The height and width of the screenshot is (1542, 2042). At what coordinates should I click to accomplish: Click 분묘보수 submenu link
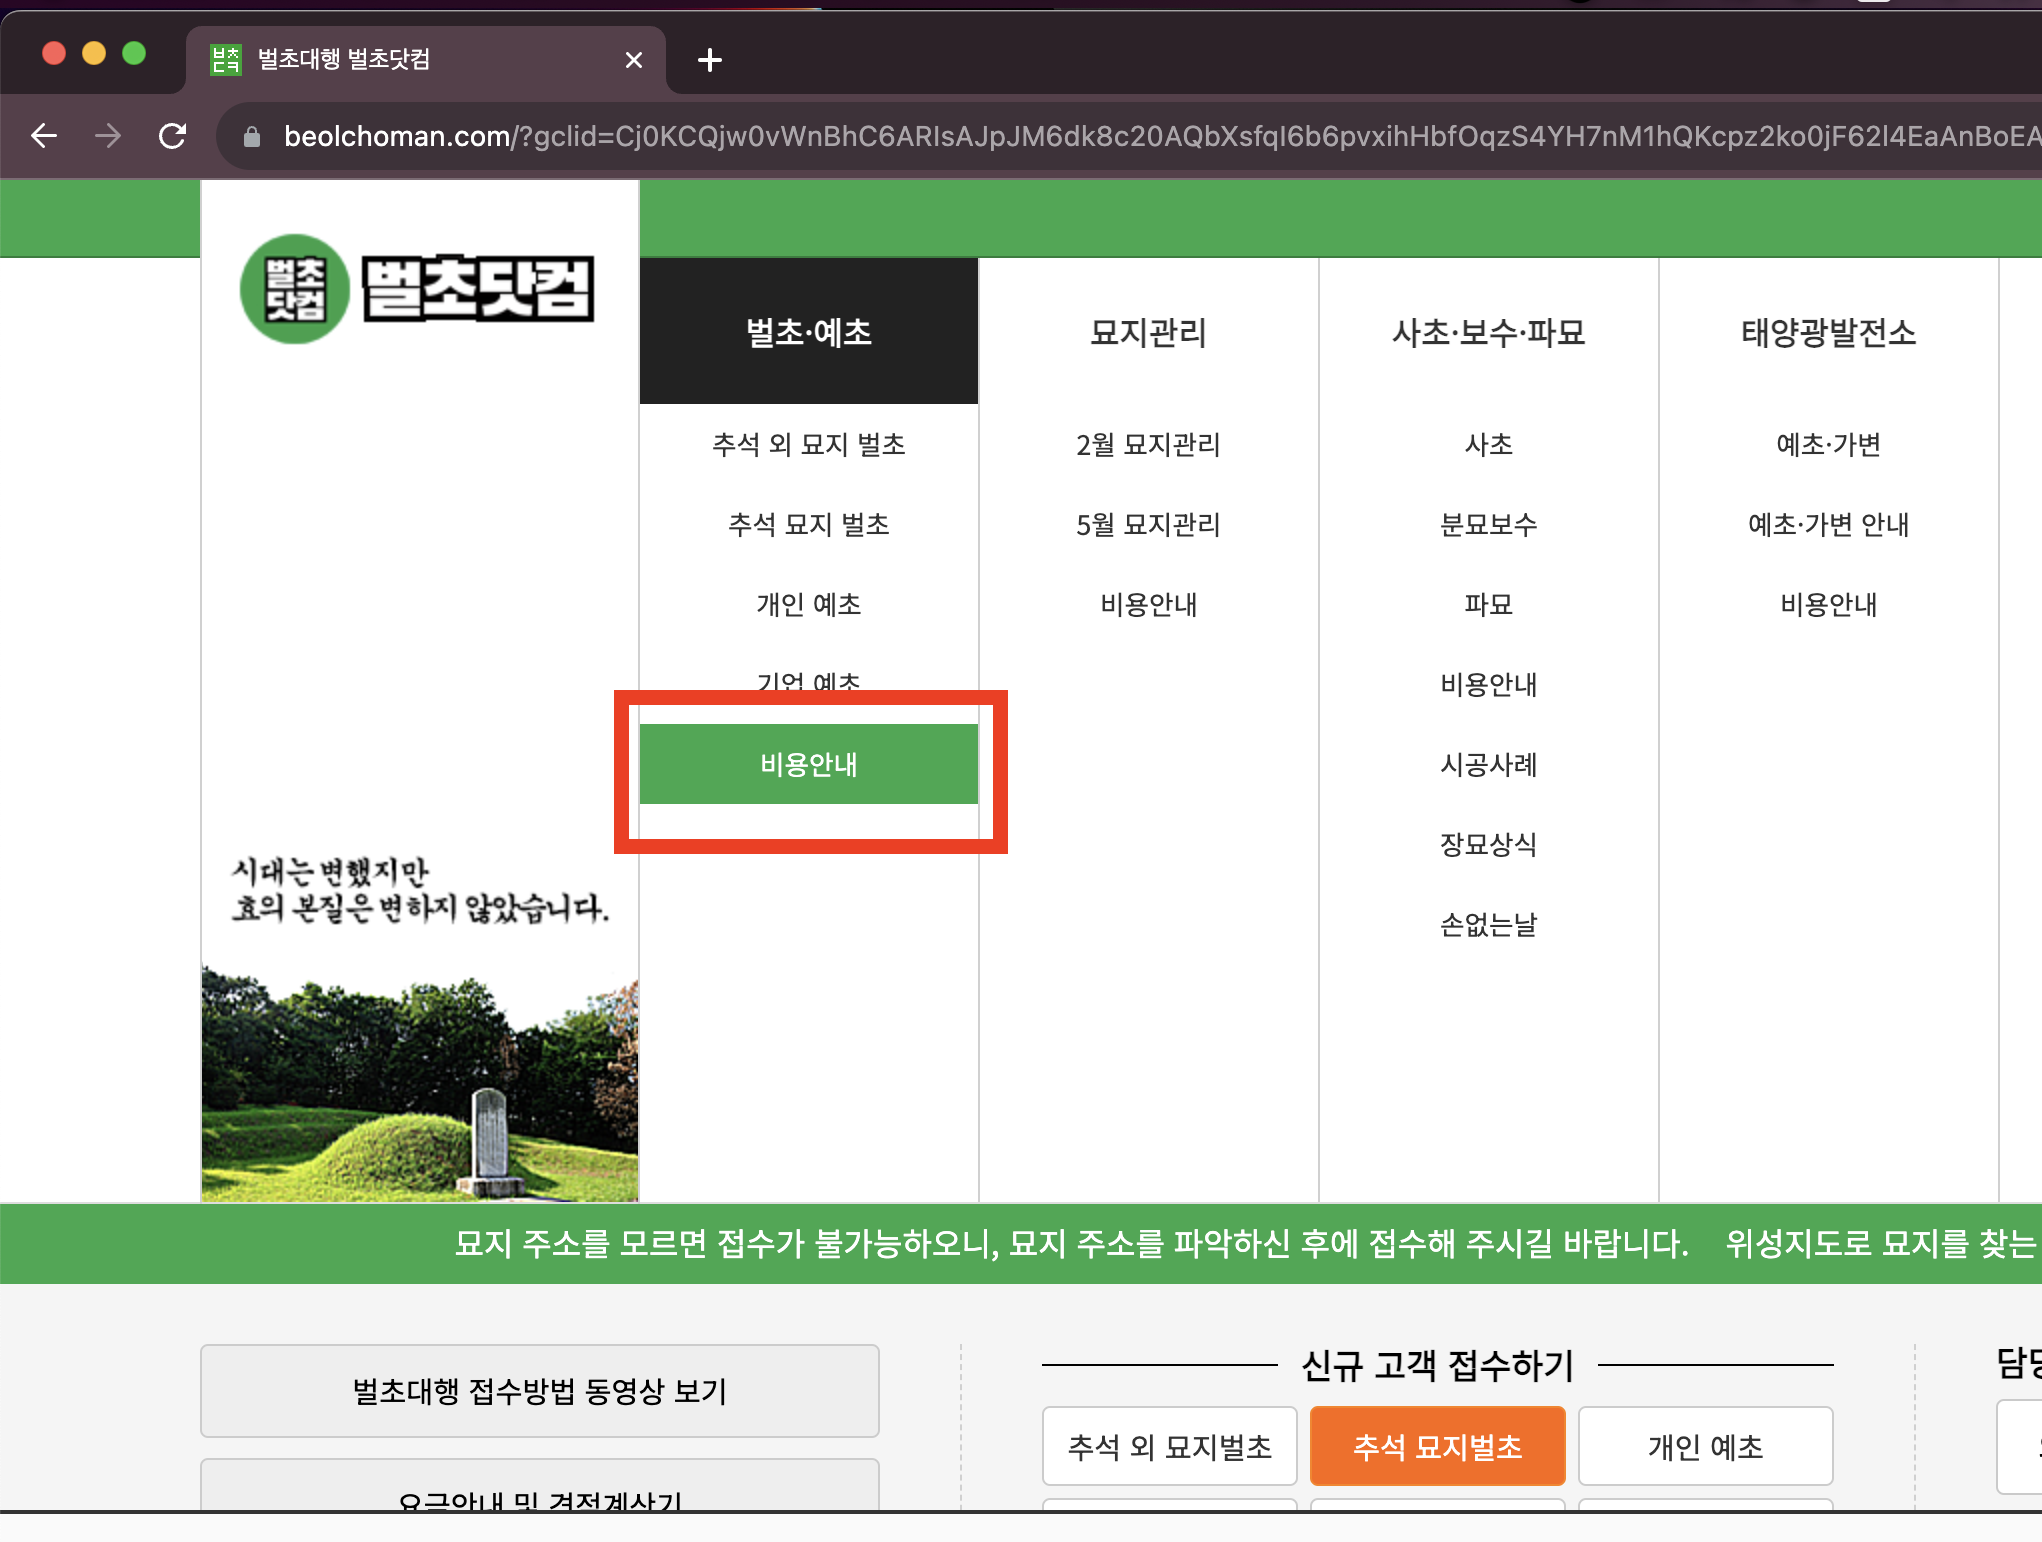coord(1488,525)
